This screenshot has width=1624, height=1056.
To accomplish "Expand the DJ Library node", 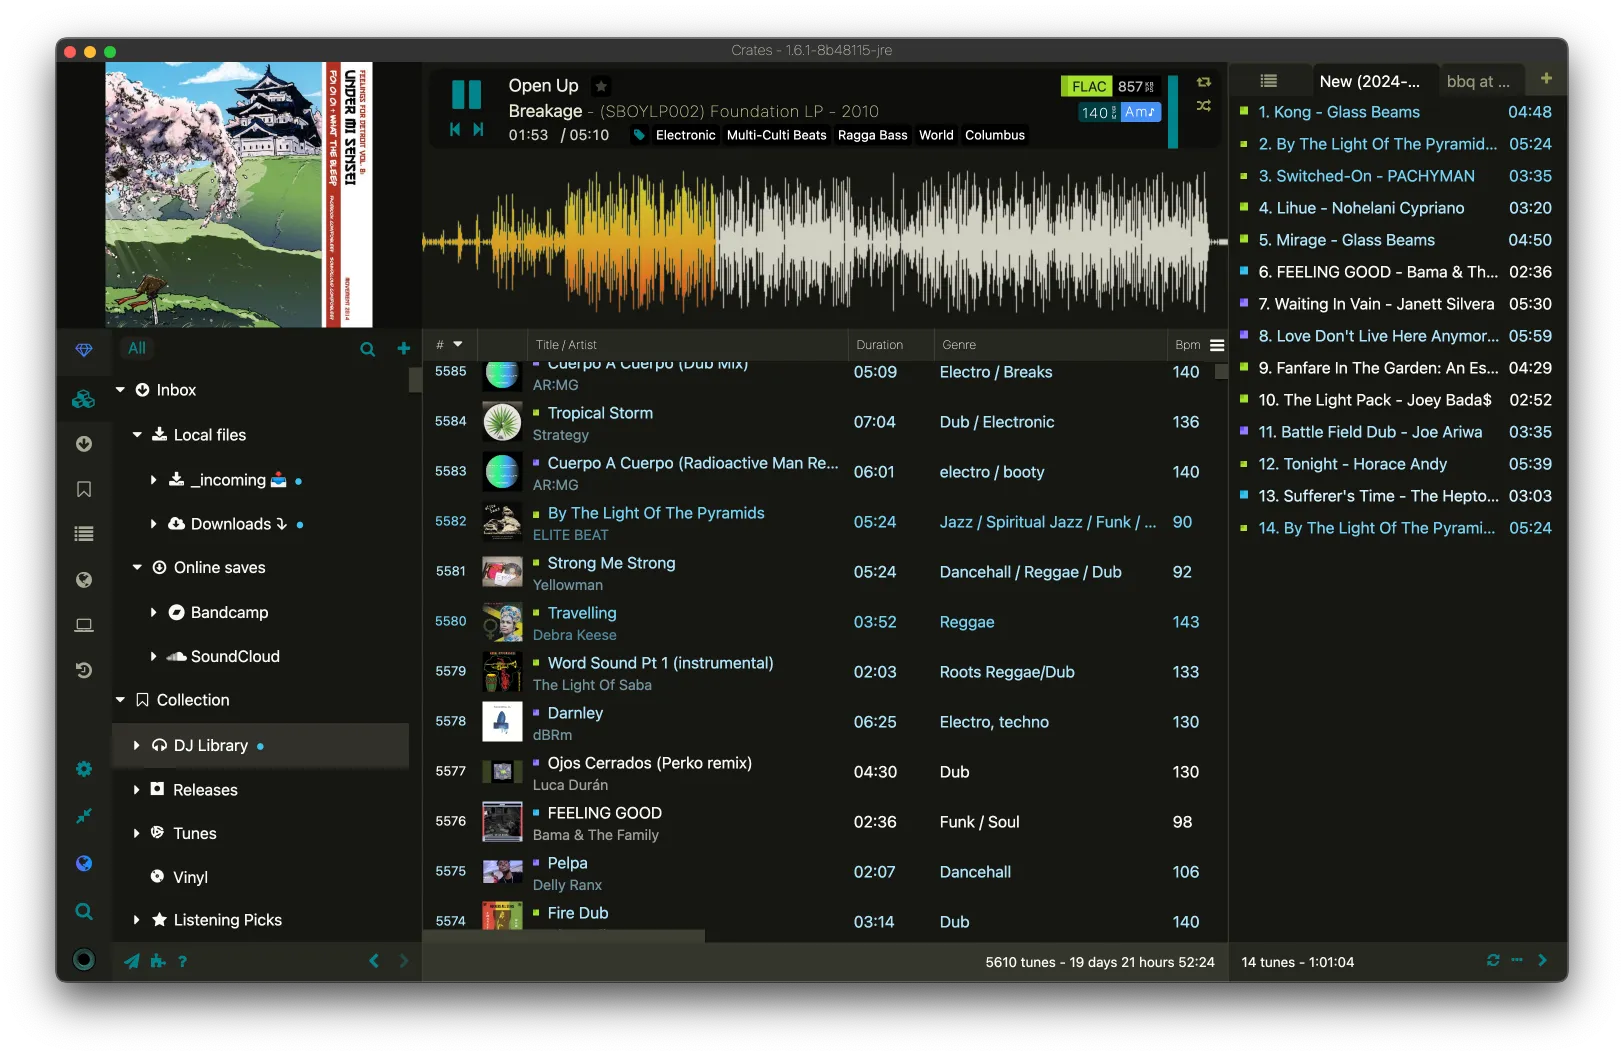I will coord(137,745).
